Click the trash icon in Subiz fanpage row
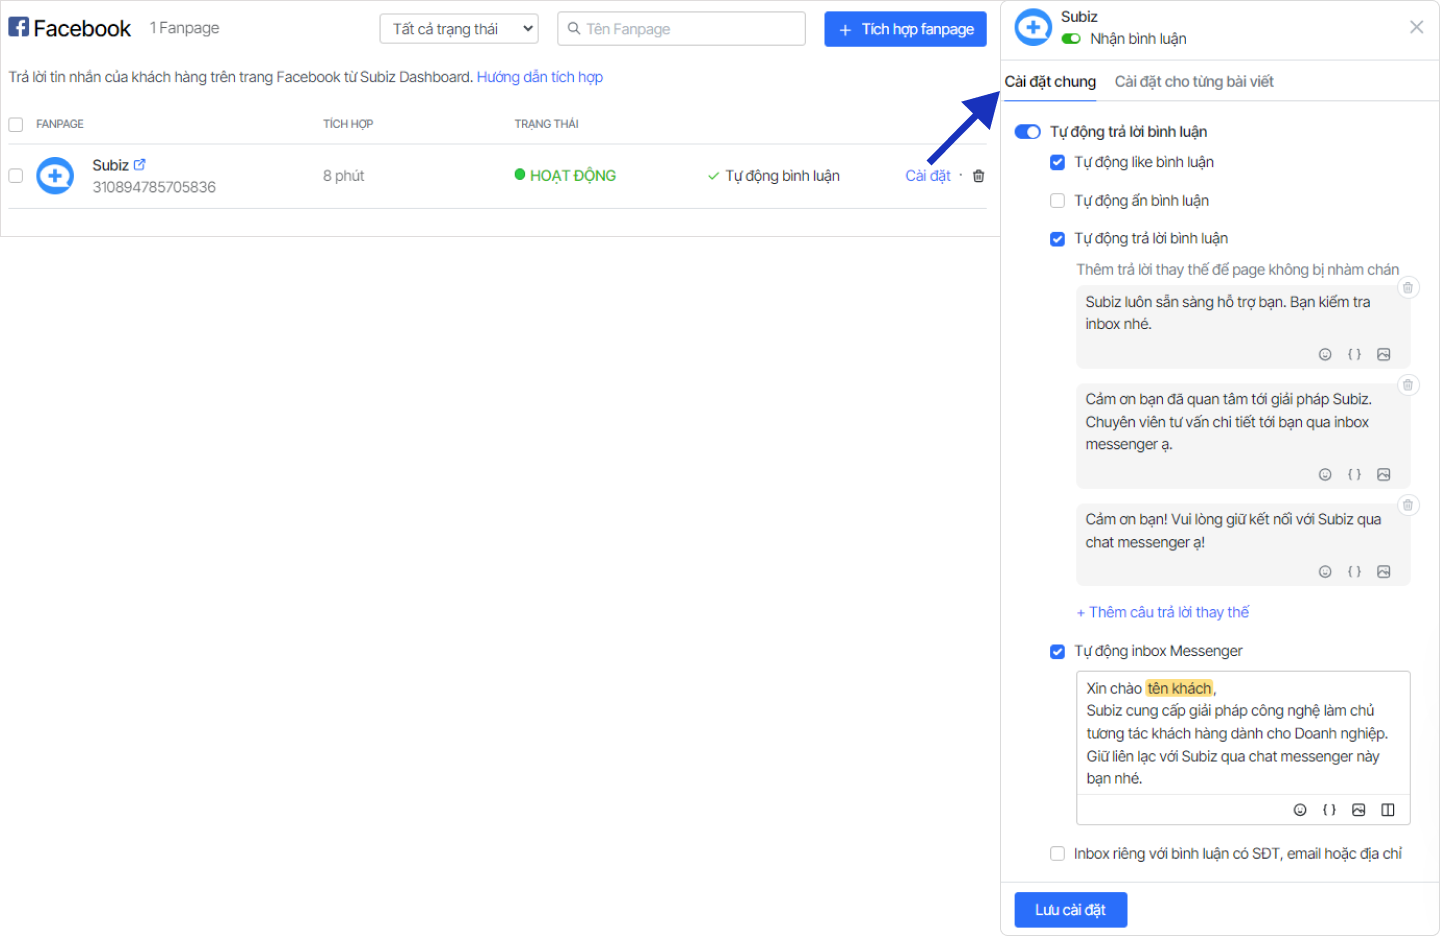Screen dimensions: 1440x936 point(978,176)
